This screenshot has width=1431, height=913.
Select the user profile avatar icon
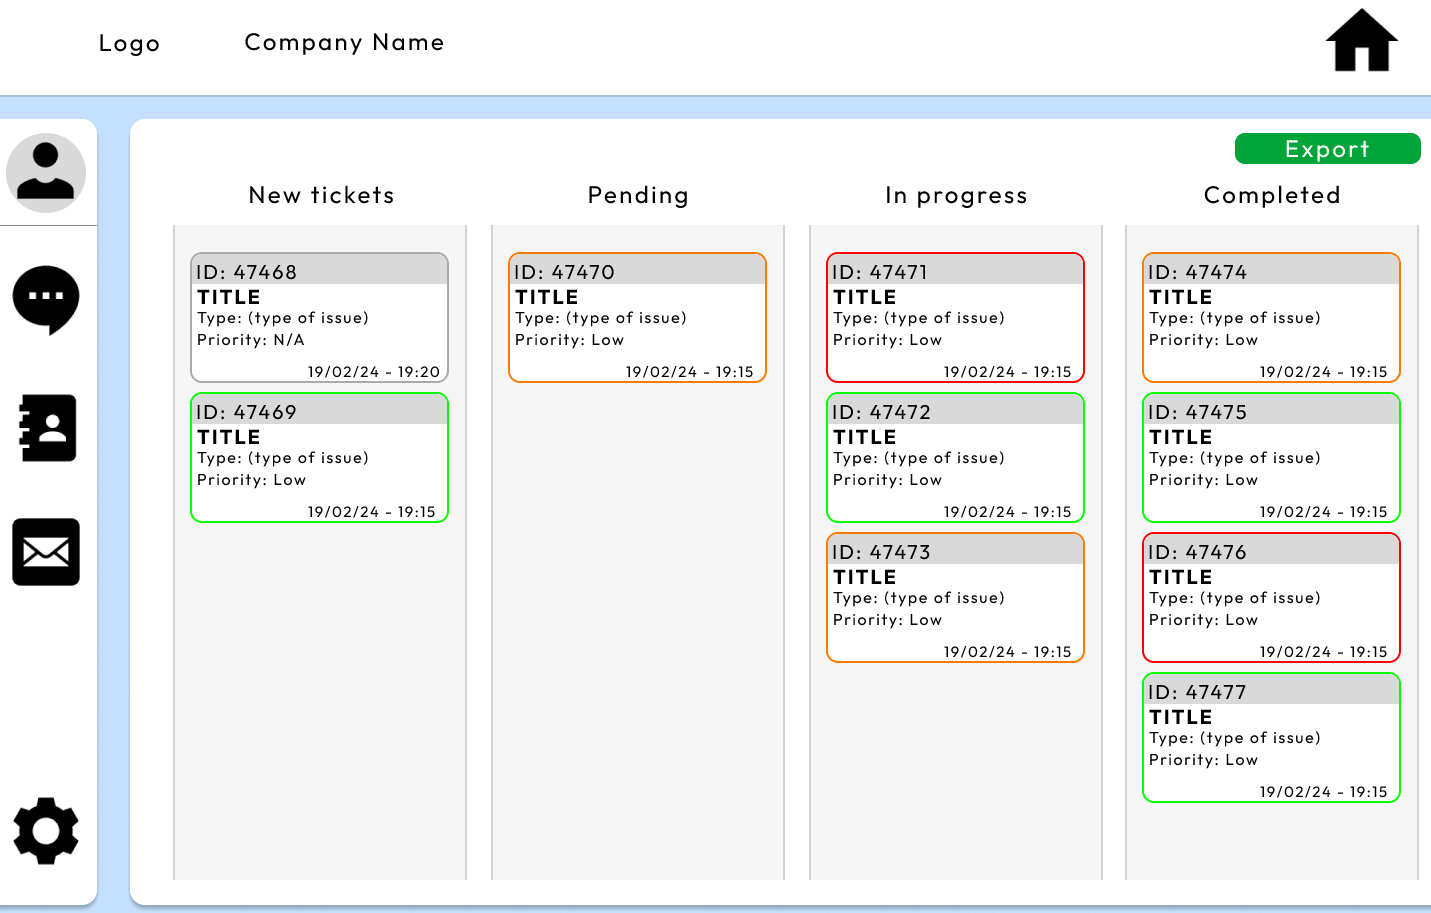(46, 172)
